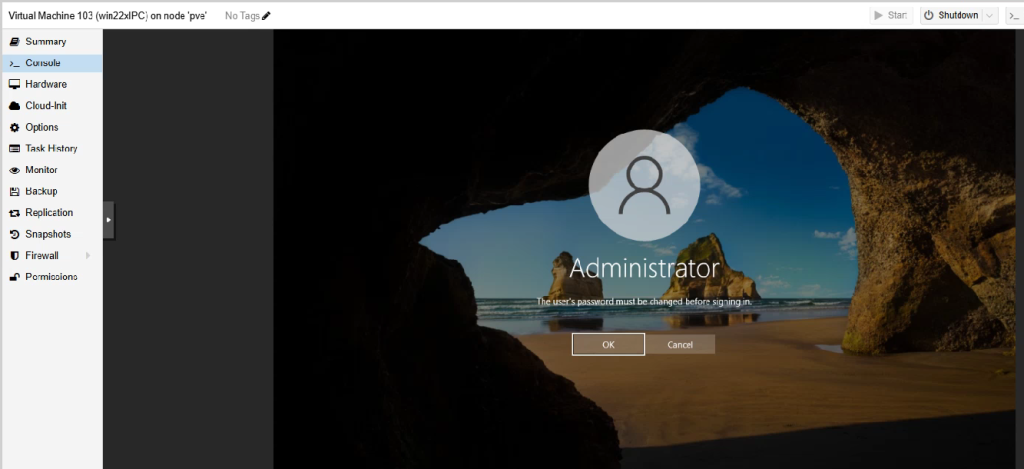Edit tags with the pencil icon
Image resolution: width=1024 pixels, height=469 pixels.
(x=266, y=16)
